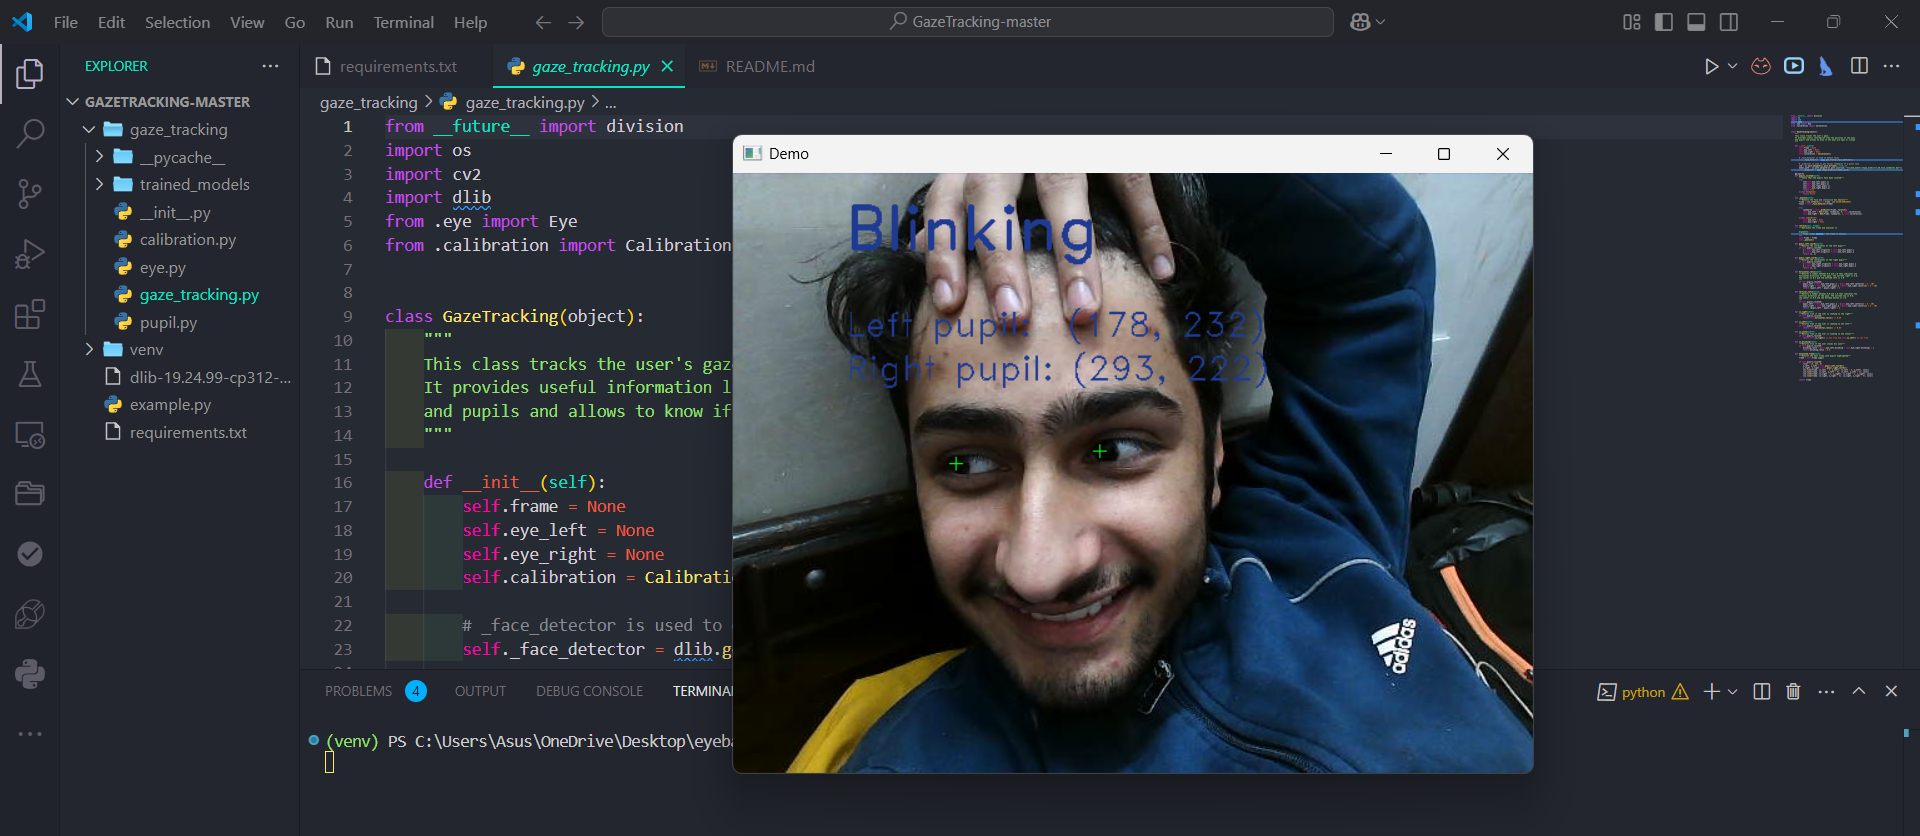The width and height of the screenshot is (1920, 836).
Task: Run the Python file with play button
Action: [1711, 66]
